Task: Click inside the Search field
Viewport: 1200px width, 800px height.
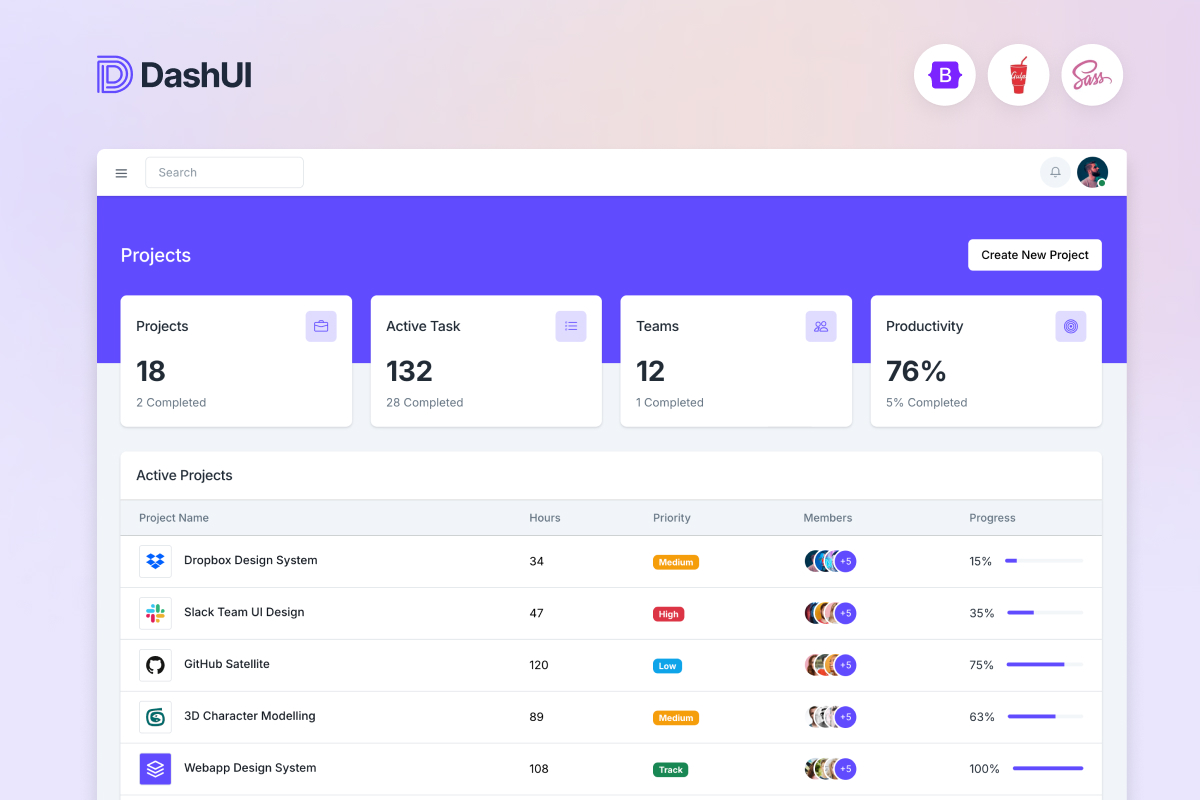Action: click(x=224, y=172)
